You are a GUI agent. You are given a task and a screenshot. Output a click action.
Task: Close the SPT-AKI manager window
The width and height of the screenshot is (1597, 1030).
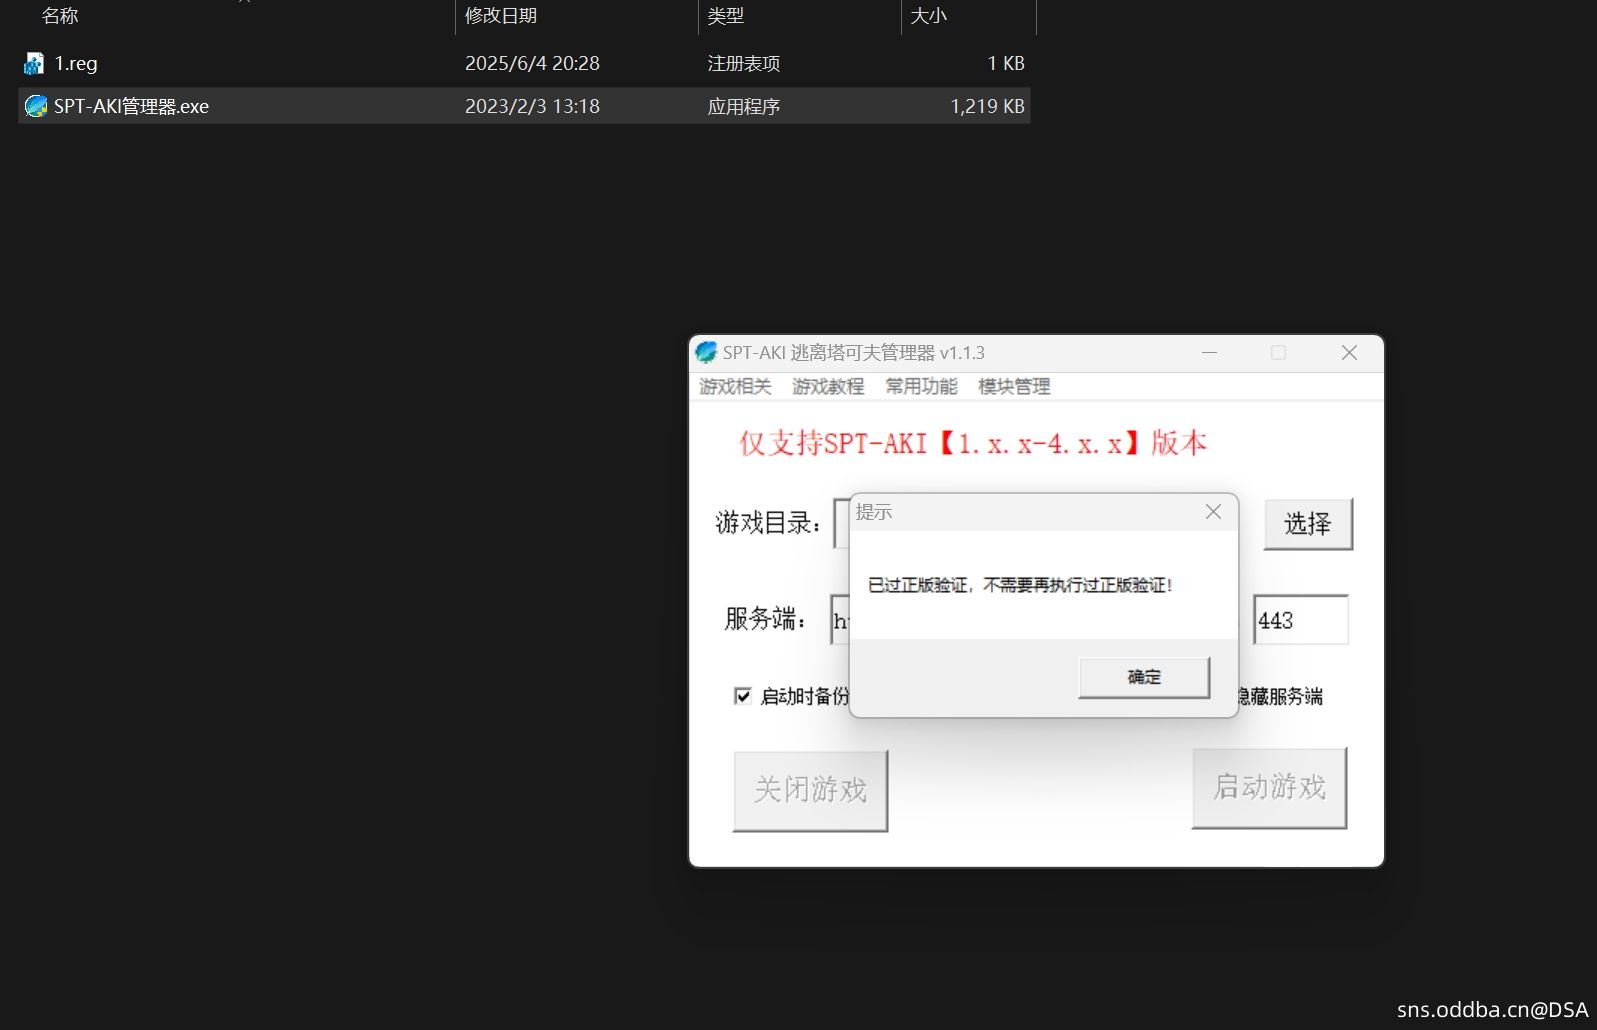click(x=1349, y=353)
